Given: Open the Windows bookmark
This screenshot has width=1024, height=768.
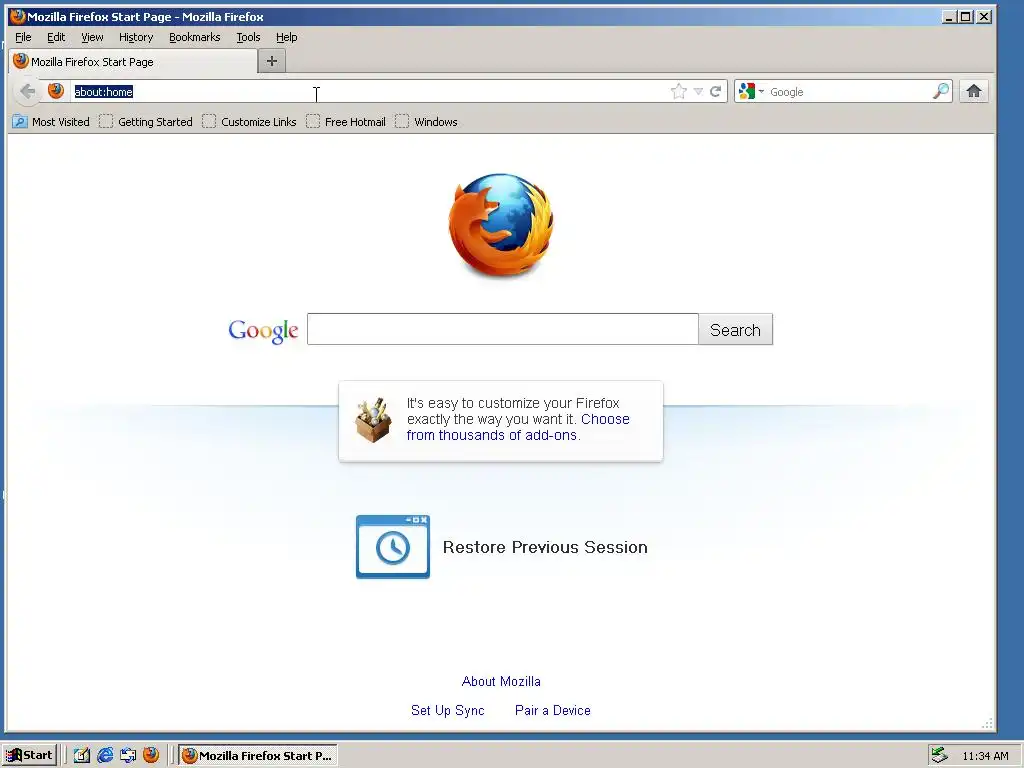Looking at the screenshot, I should [426, 121].
